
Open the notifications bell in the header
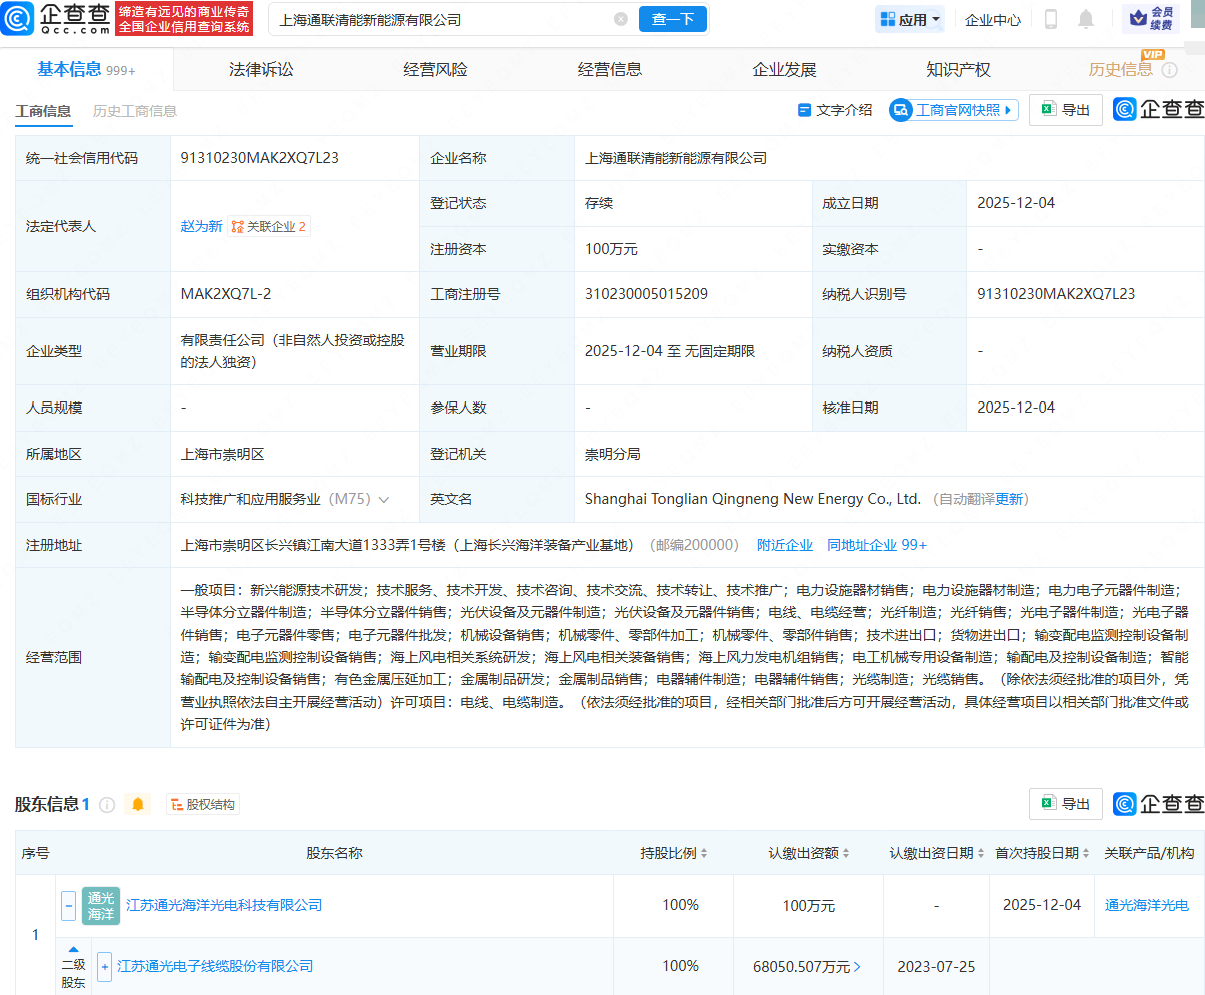tap(1086, 19)
